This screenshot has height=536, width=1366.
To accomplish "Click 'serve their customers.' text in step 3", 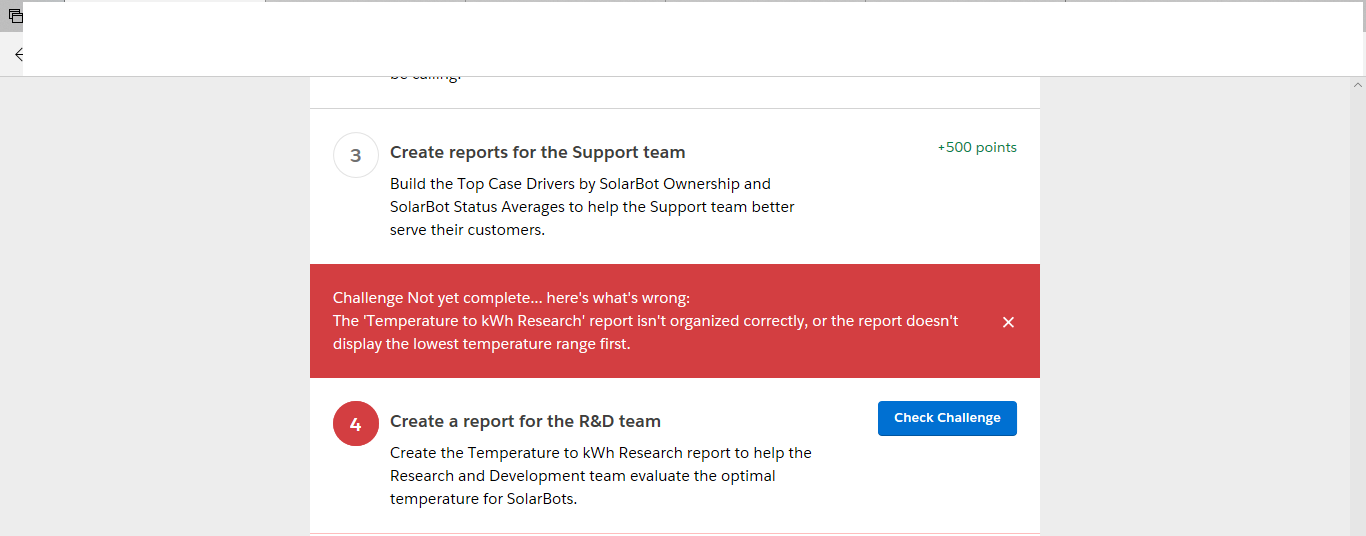I will pyautogui.click(x=467, y=230).
